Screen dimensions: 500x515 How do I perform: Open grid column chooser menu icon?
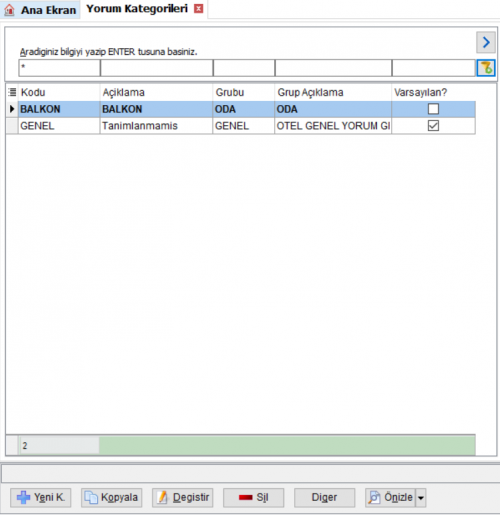click(12, 92)
